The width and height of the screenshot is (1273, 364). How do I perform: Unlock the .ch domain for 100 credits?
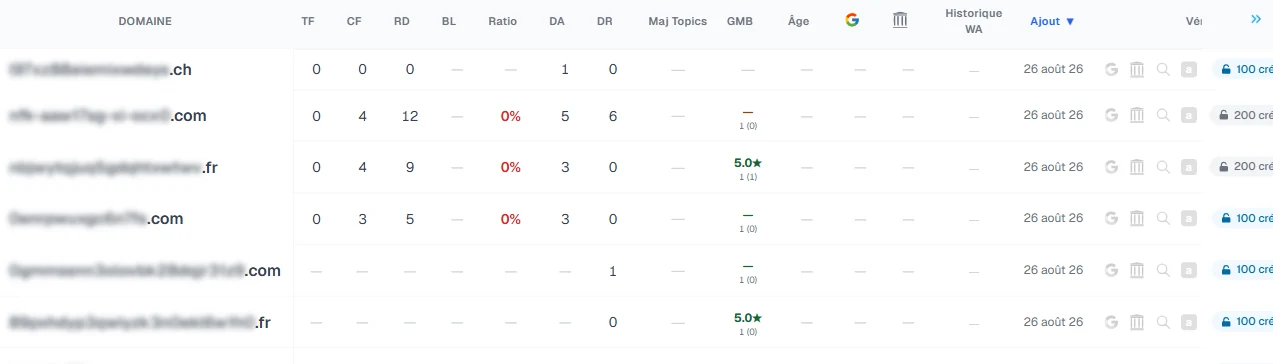tap(1243, 70)
